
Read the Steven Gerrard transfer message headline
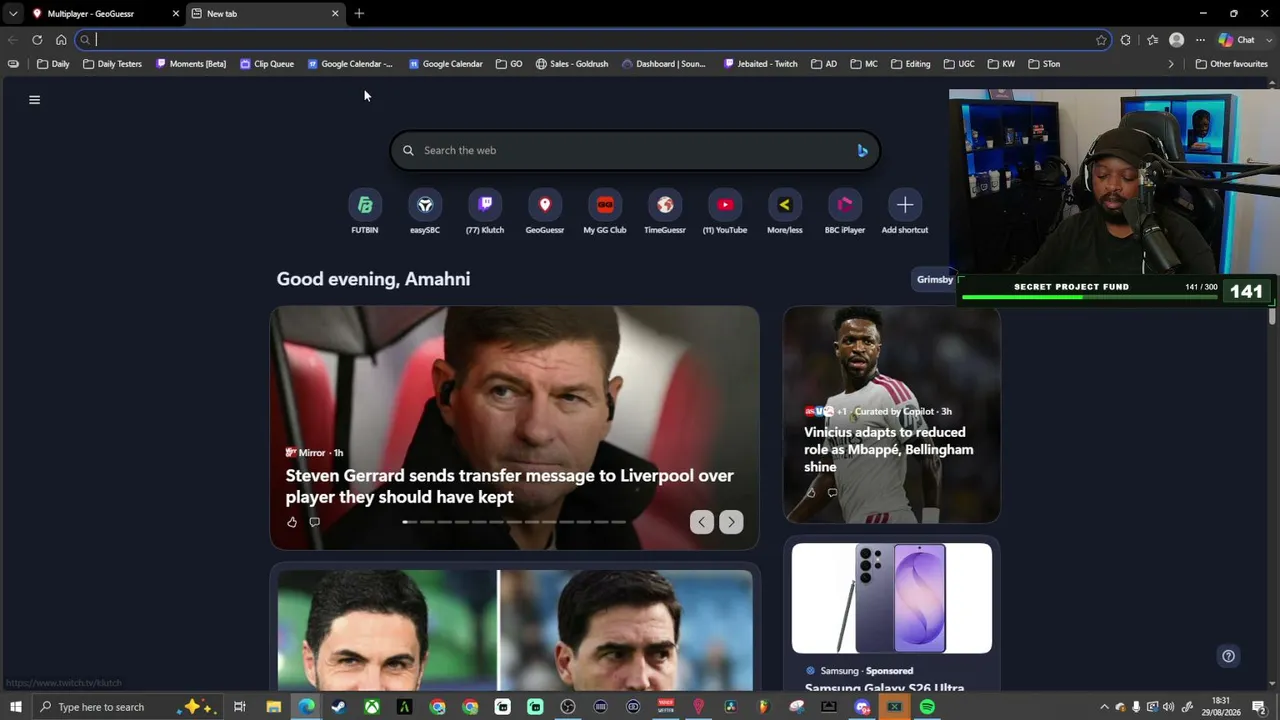click(x=510, y=486)
